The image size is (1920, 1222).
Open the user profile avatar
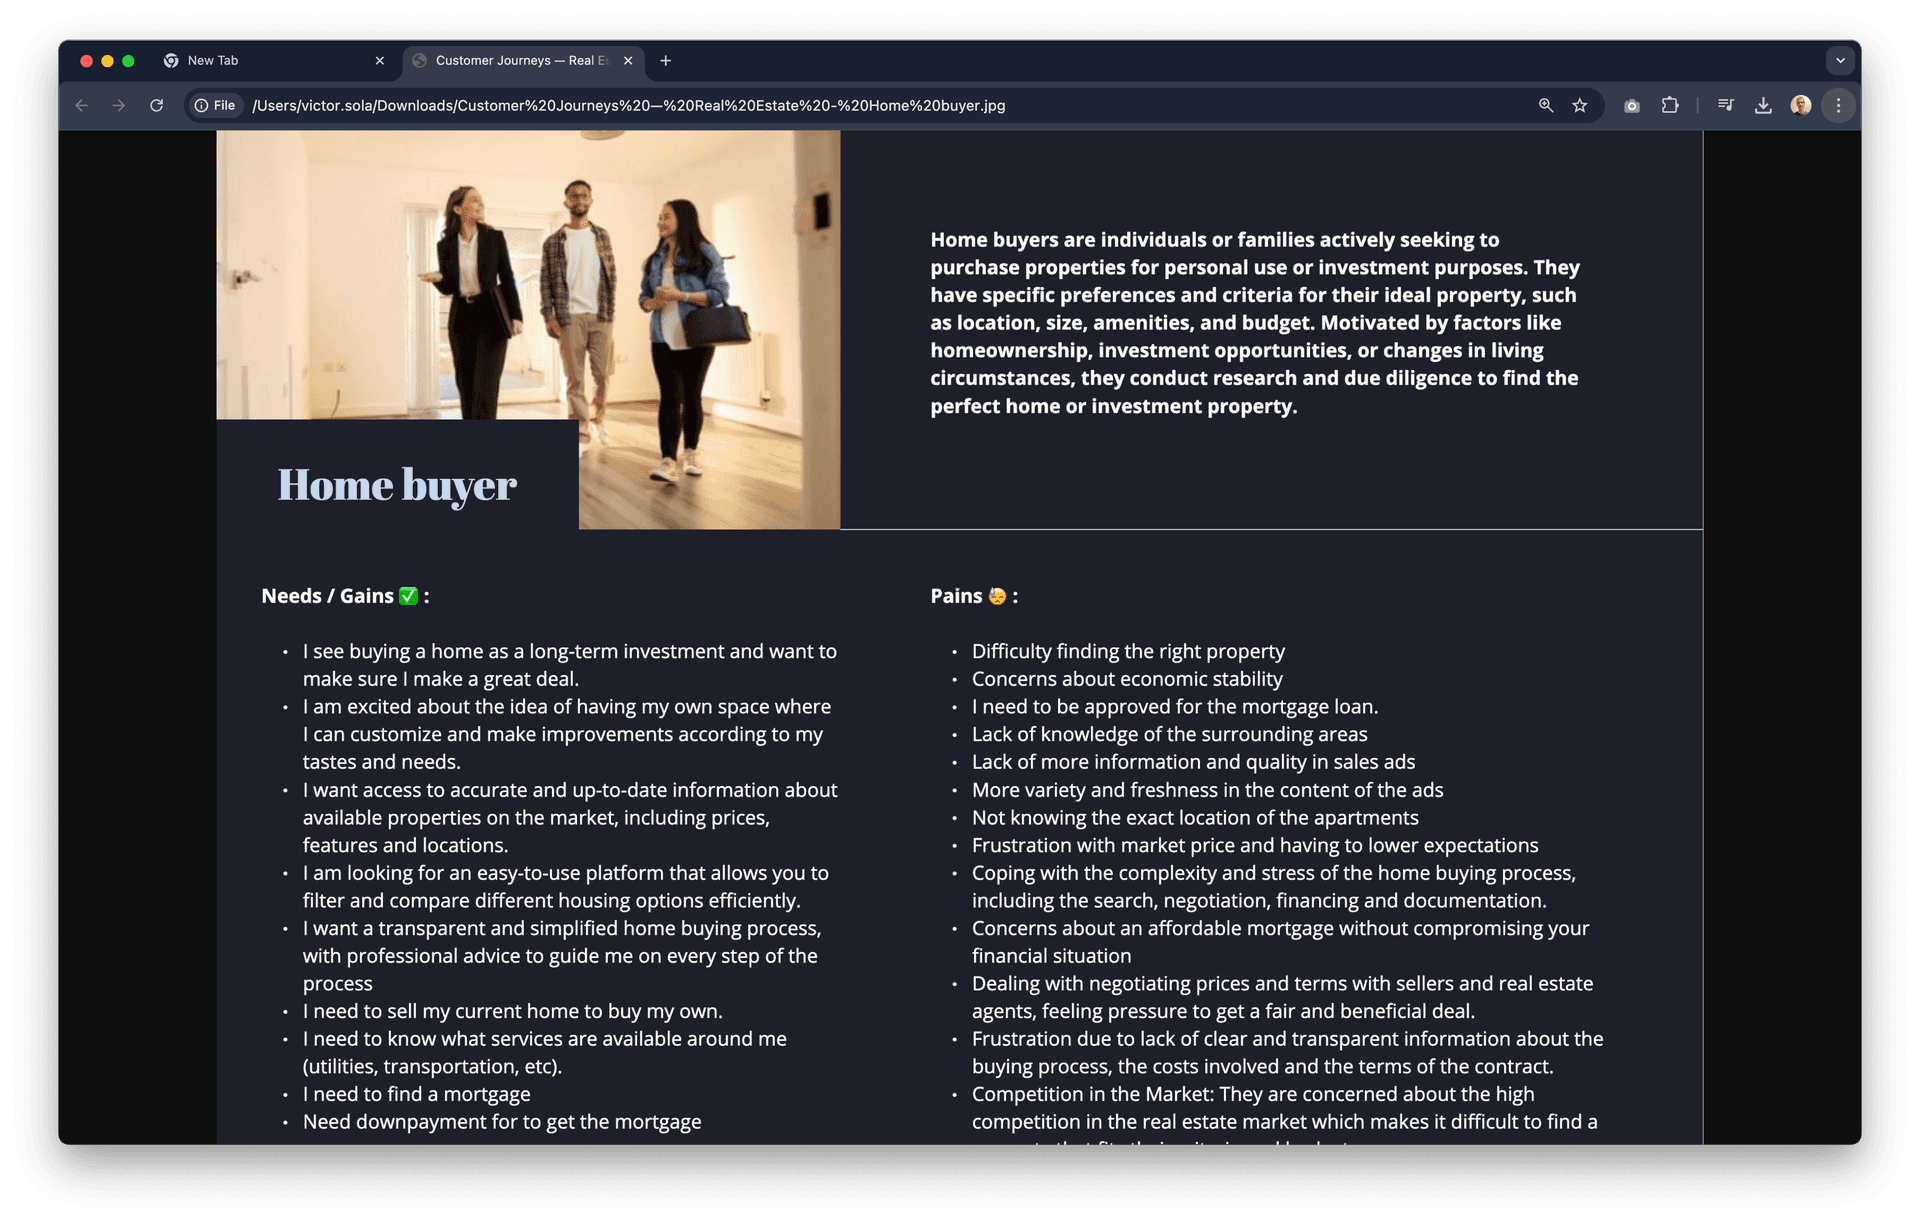click(1801, 105)
